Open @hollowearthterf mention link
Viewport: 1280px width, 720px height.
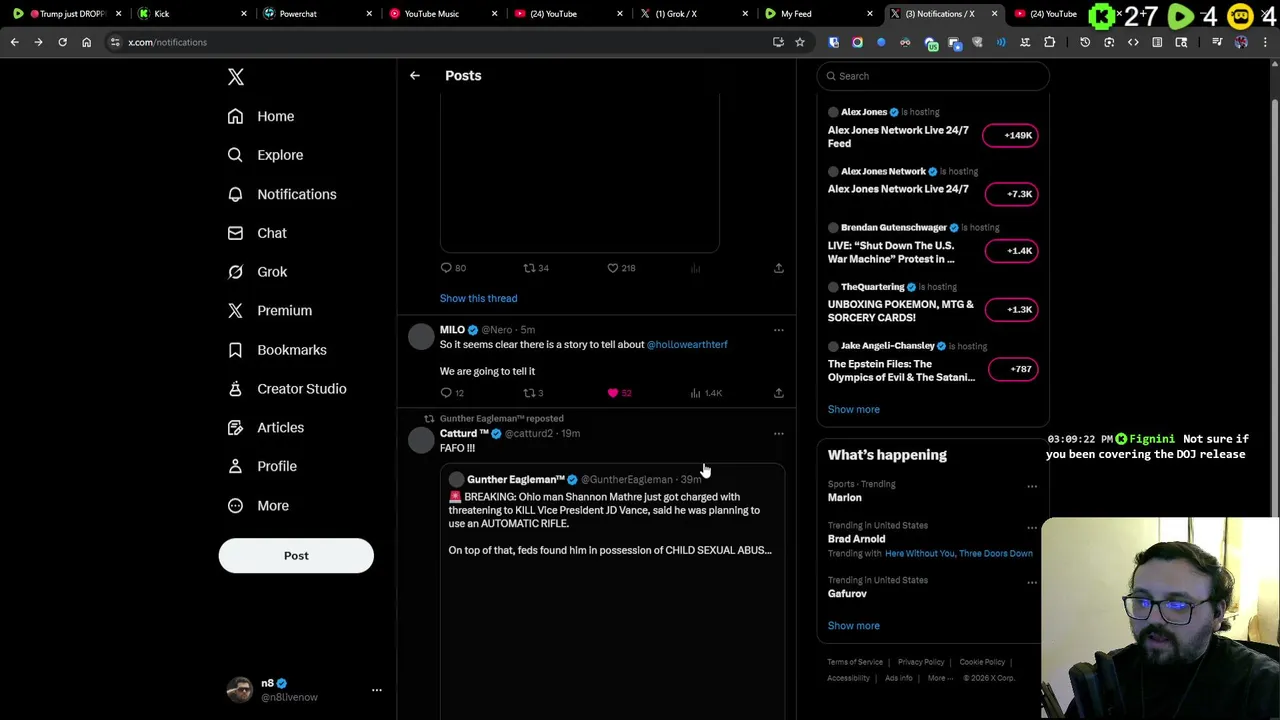pyautogui.click(x=687, y=344)
